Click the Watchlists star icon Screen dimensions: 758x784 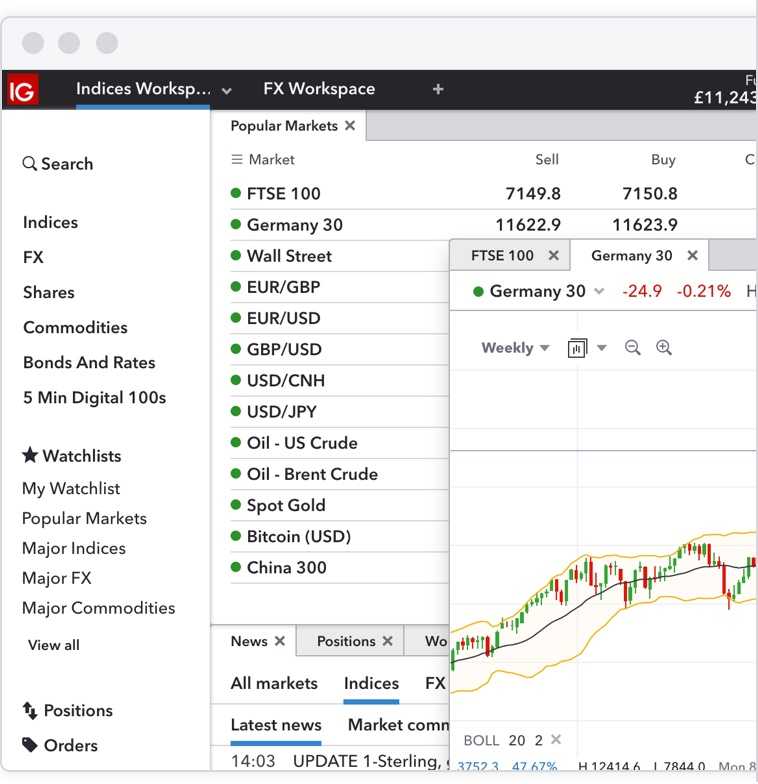pos(30,455)
